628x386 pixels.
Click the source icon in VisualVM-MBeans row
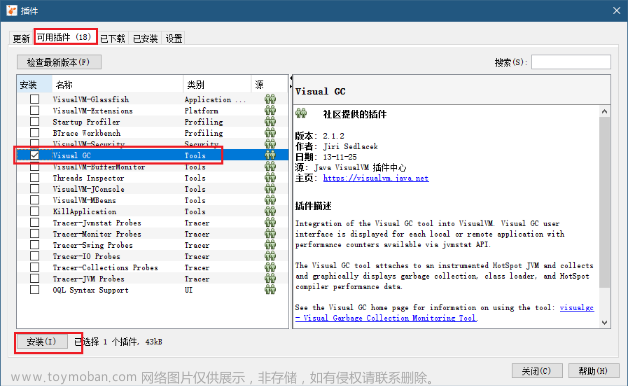[270, 200]
